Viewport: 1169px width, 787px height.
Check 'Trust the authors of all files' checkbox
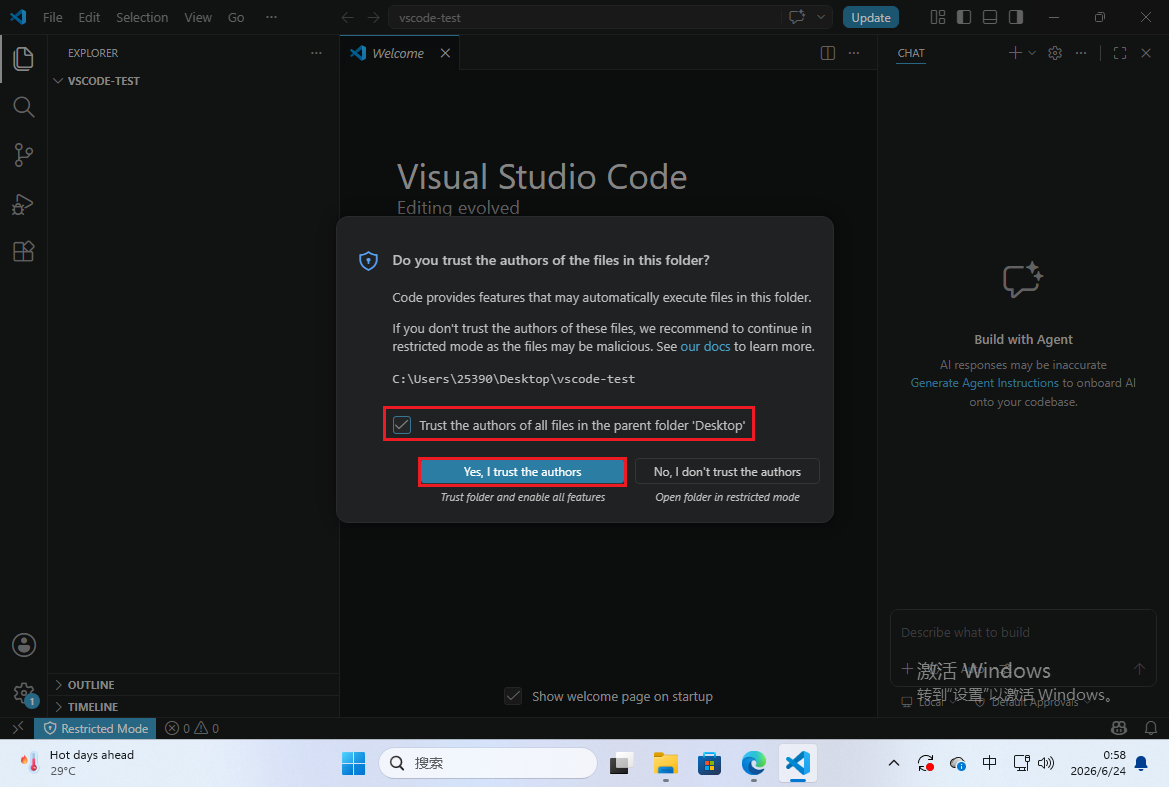(x=402, y=425)
